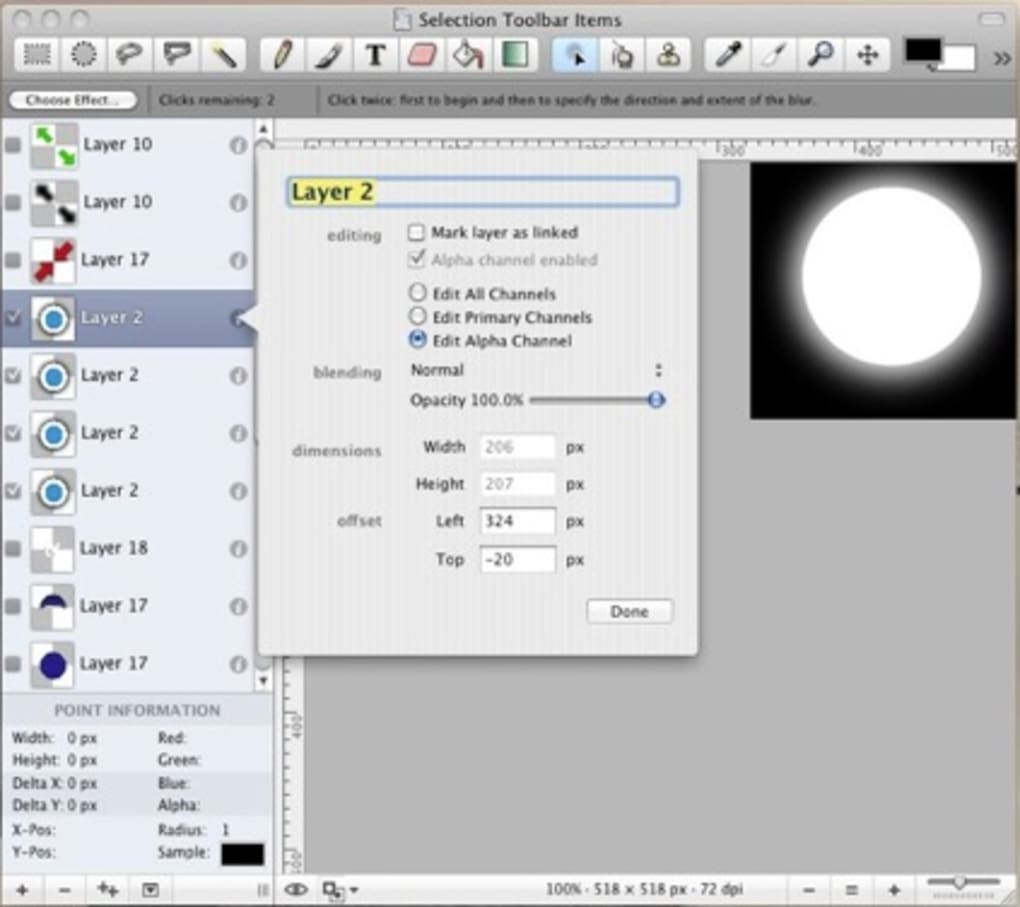Zoom in using the bottom-right plus
Screen dimensions: 1020x907
pyautogui.click(x=894, y=890)
